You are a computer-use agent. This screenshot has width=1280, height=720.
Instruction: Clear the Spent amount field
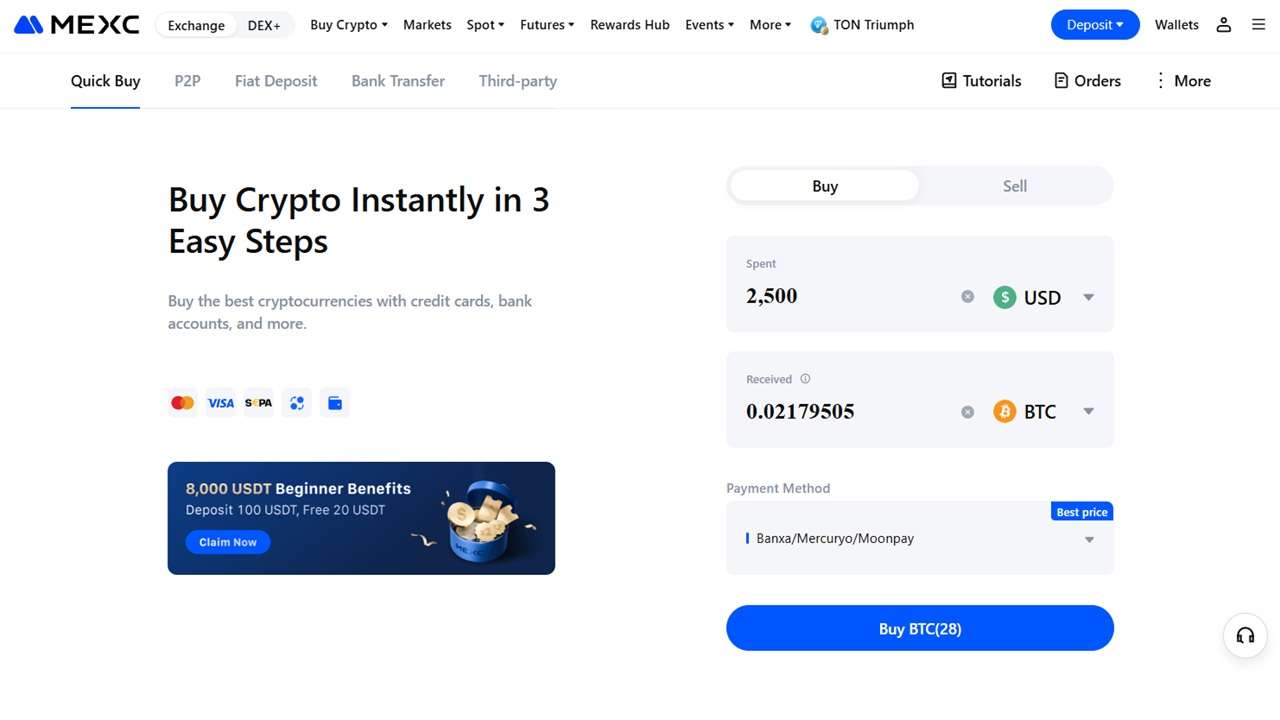point(967,297)
